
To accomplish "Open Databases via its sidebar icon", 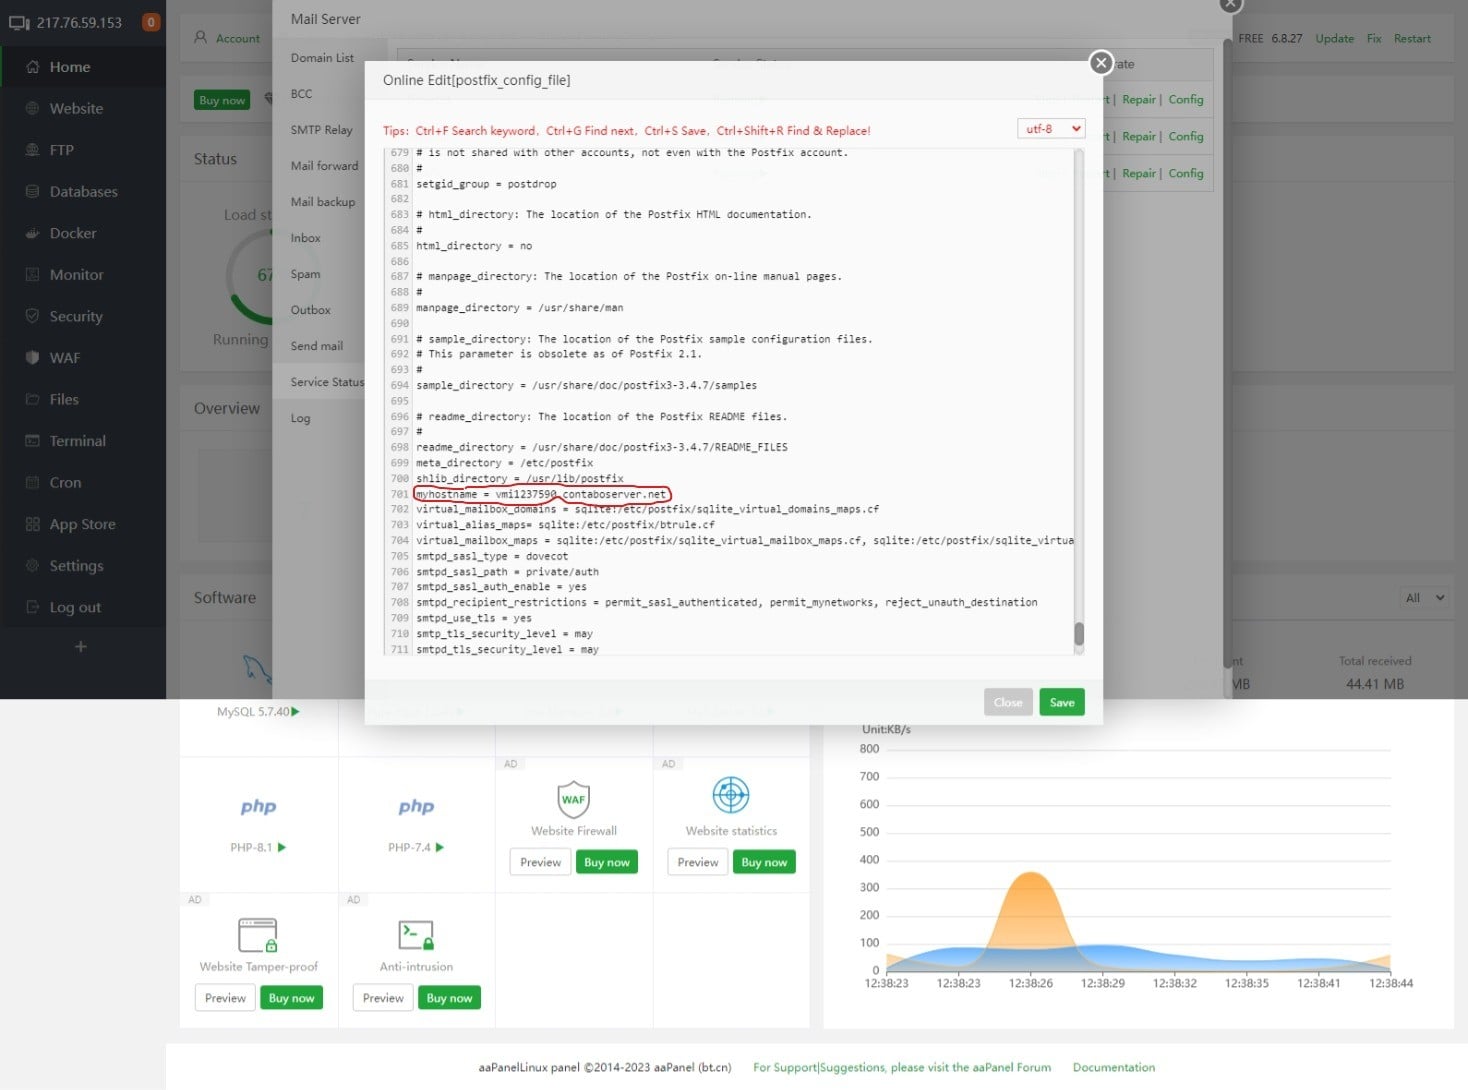I will (32, 191).
